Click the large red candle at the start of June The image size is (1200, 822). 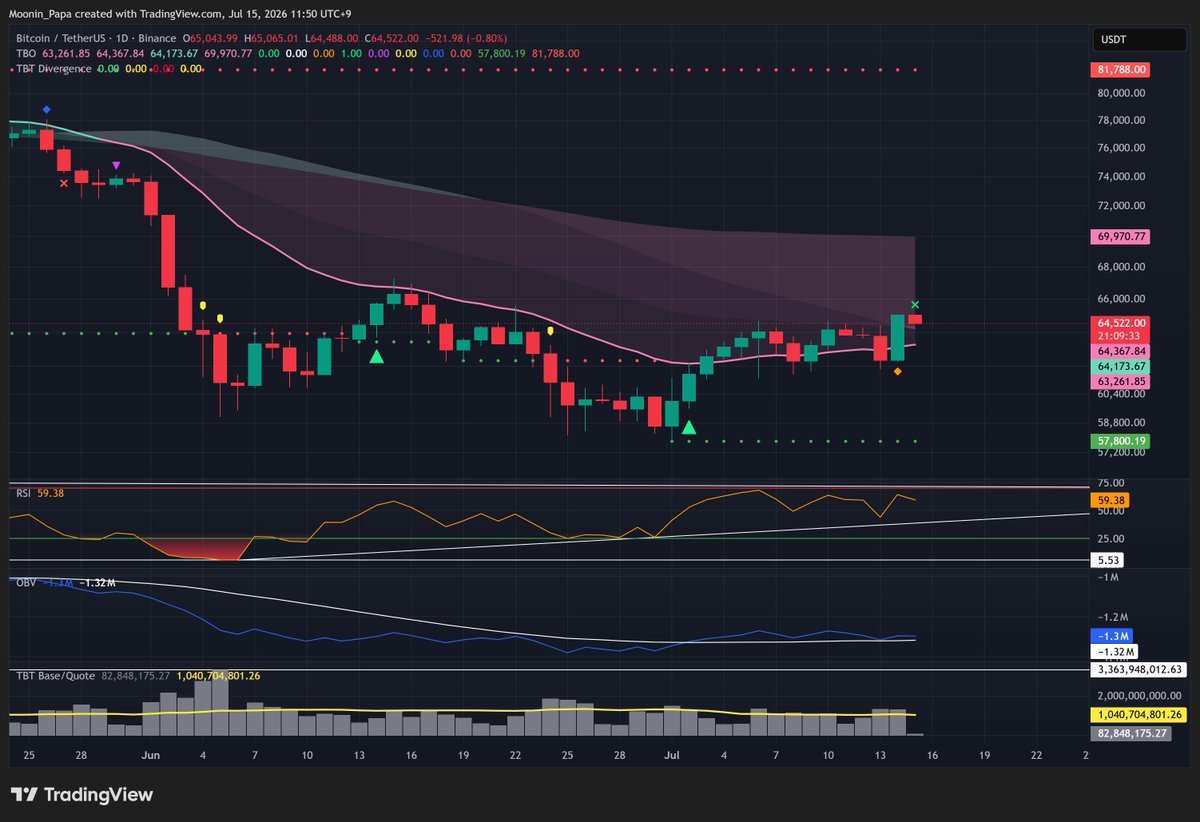click(x=167, y=250)
